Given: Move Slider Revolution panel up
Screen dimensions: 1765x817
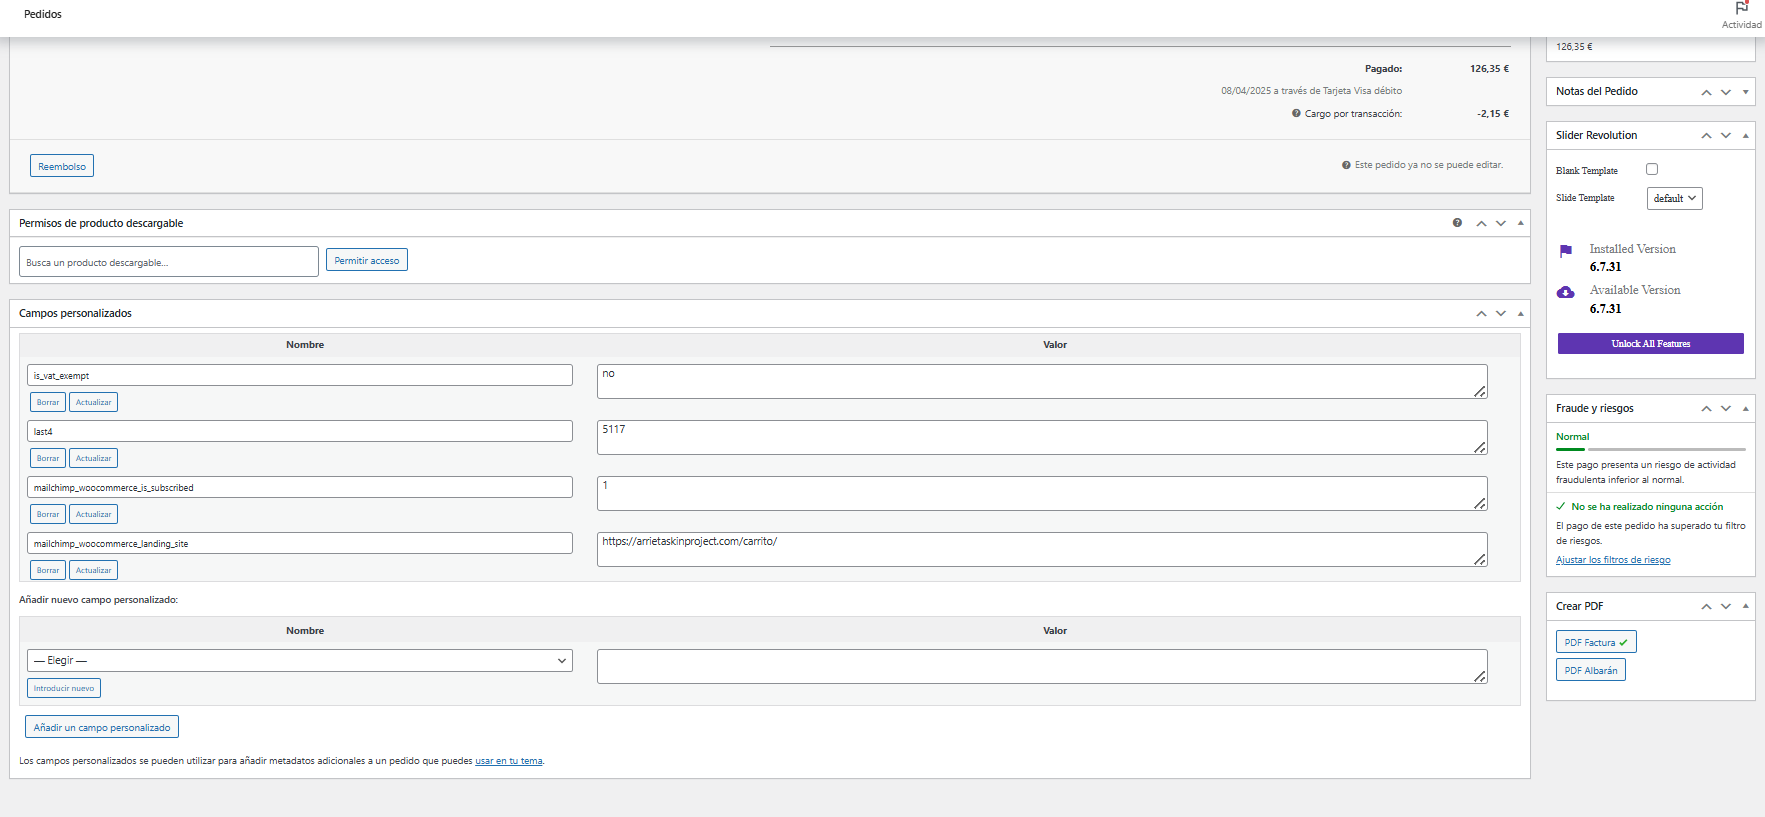Looking at the screenshot, I should pyautogui.click(x=1706, y=136).
